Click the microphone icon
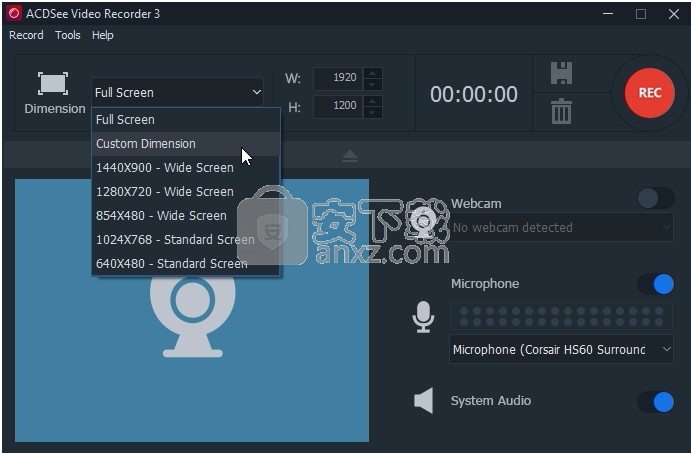Image resolution: width=691 pixels, height=453 pixels. click(x=423, y=317)
